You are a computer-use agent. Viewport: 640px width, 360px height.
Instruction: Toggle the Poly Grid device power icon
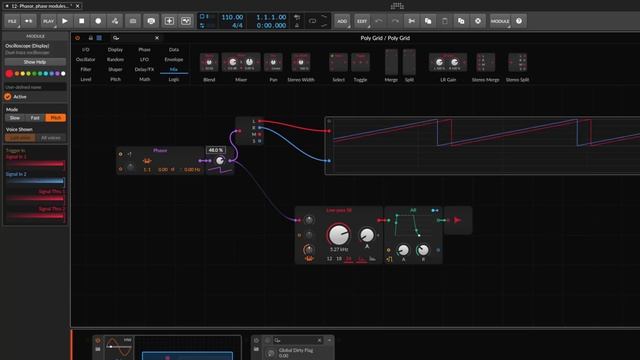click(78, 38)
